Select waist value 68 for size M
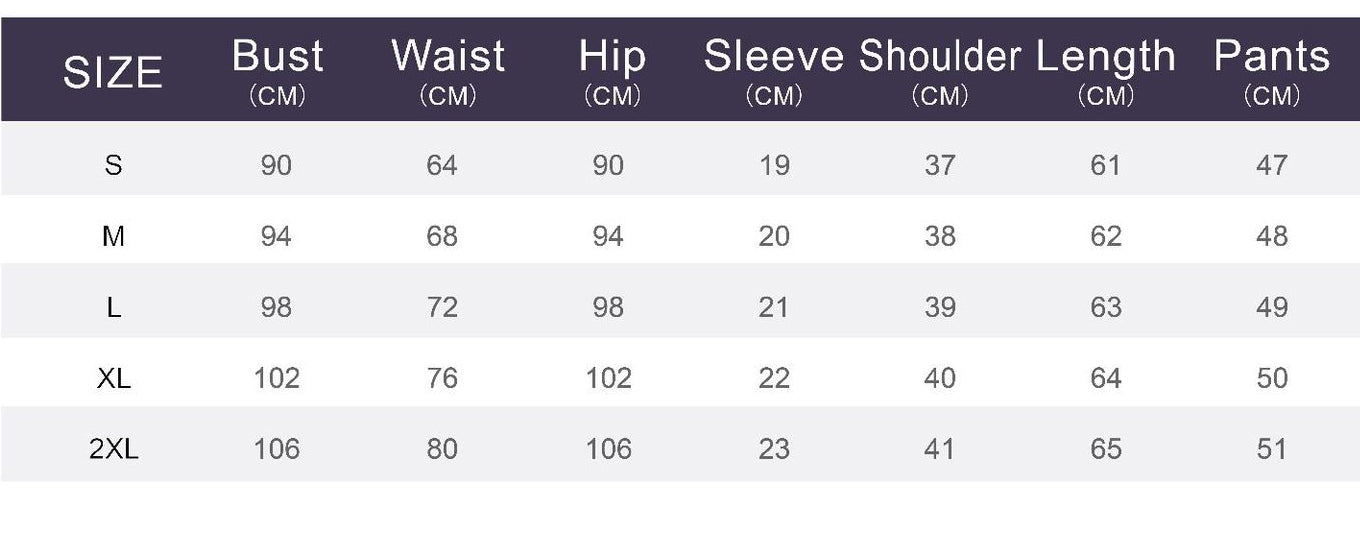Screen dimensions: 1360x554 click(442, 236)
